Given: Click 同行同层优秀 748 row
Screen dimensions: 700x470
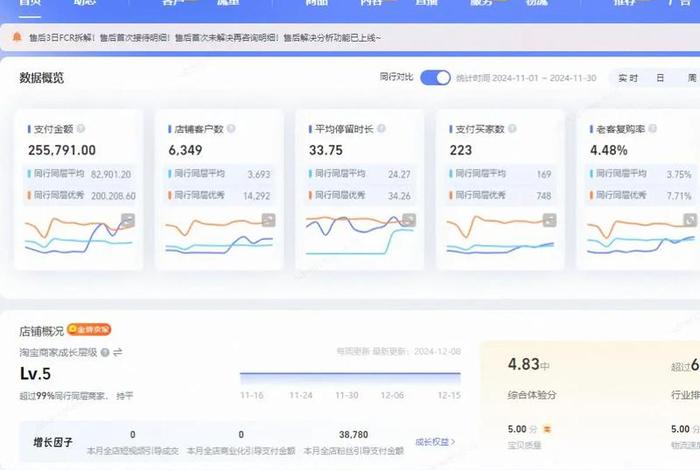Looking at the screenshot, I should click(501, 195).
